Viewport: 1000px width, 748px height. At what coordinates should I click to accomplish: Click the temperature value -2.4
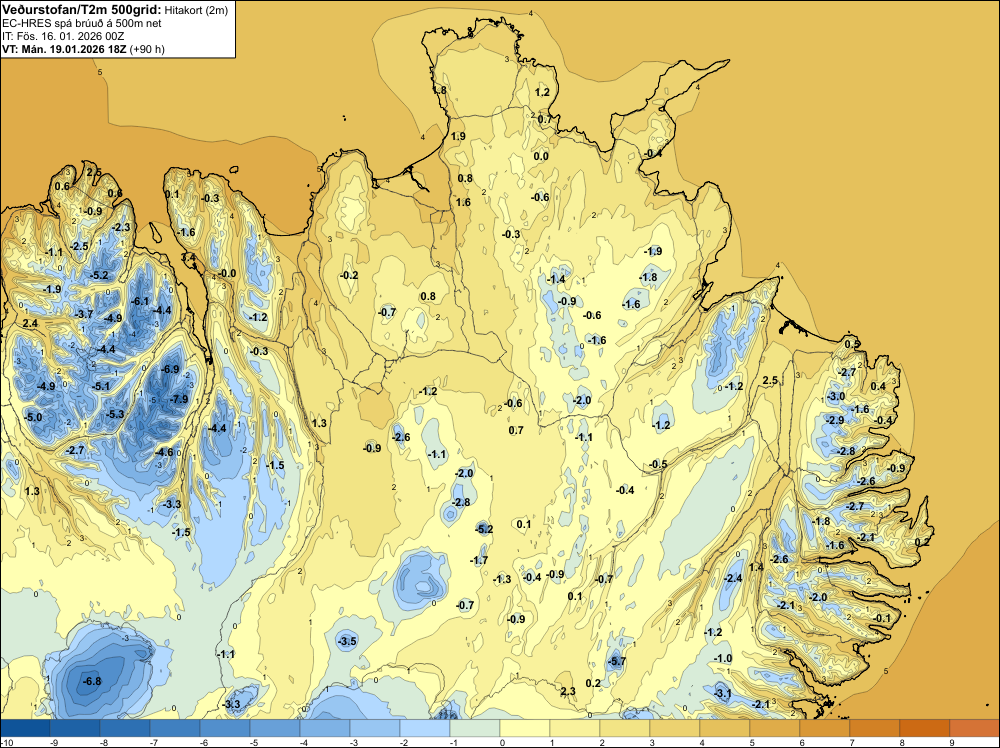pyautogui.click(x=733, y=578)
